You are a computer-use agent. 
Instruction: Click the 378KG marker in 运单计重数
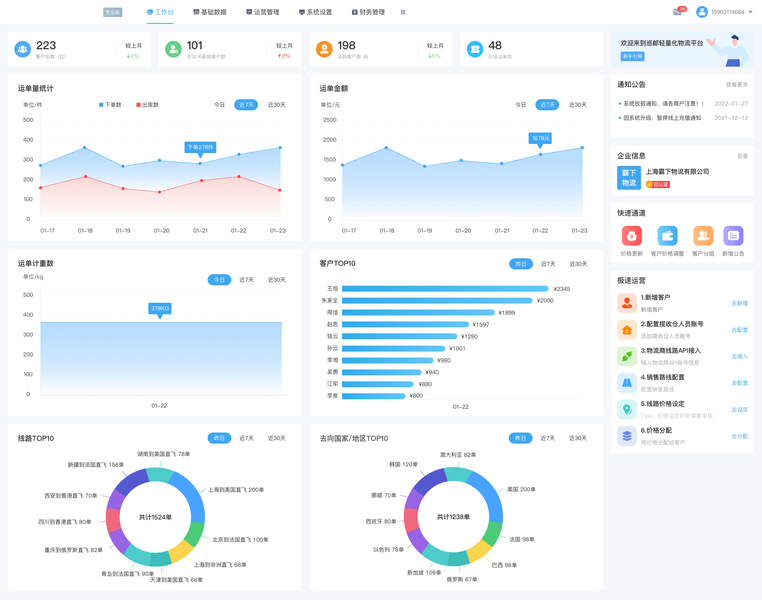click(160, 309)
